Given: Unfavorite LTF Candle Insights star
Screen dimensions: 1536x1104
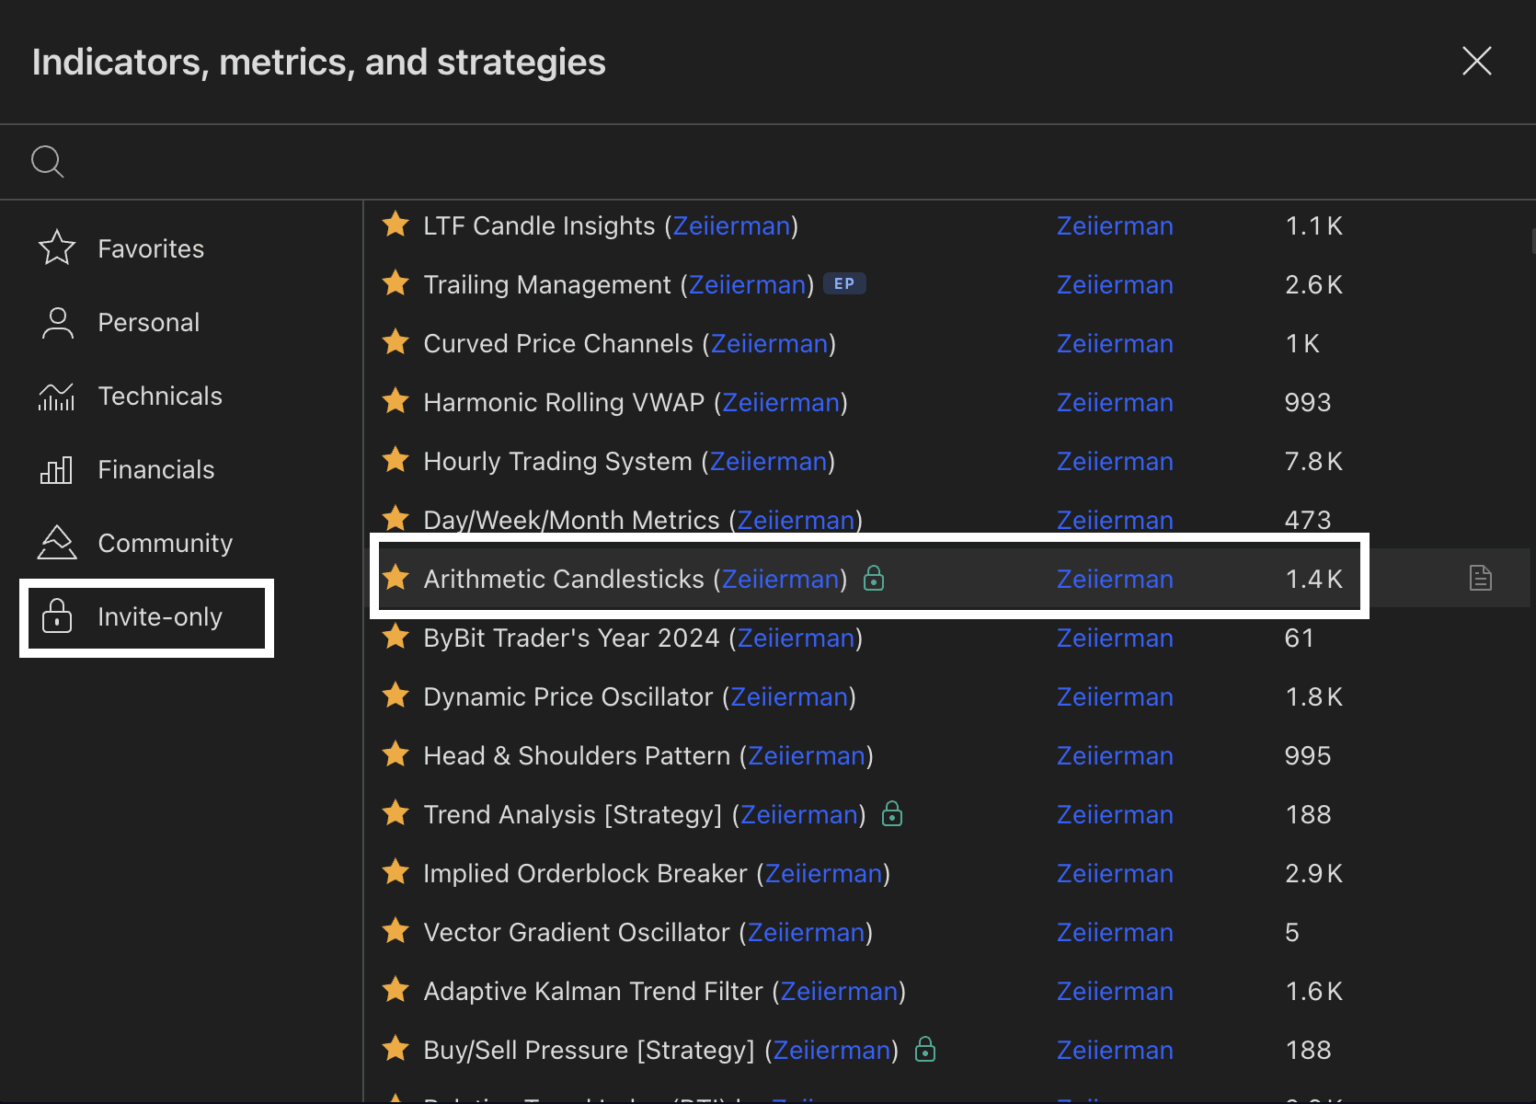Looking at the screenshot, I should (396, 225).
